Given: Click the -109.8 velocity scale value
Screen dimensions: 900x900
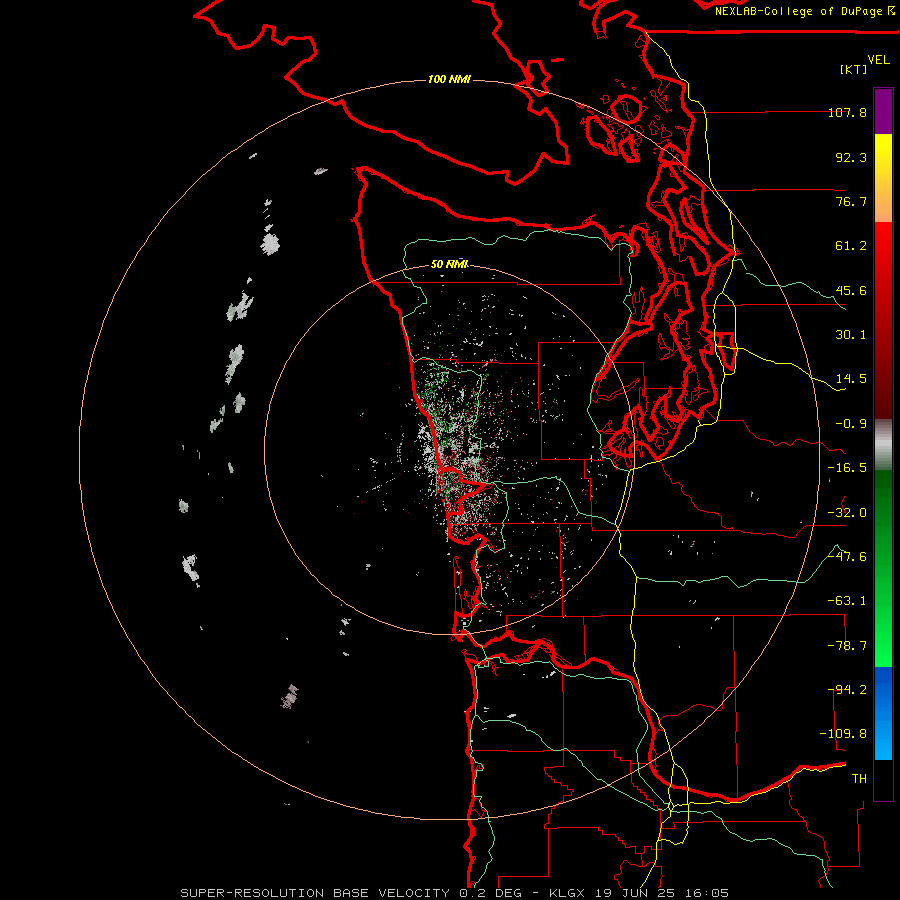Looking at the screenshot, I should (843, 734).
